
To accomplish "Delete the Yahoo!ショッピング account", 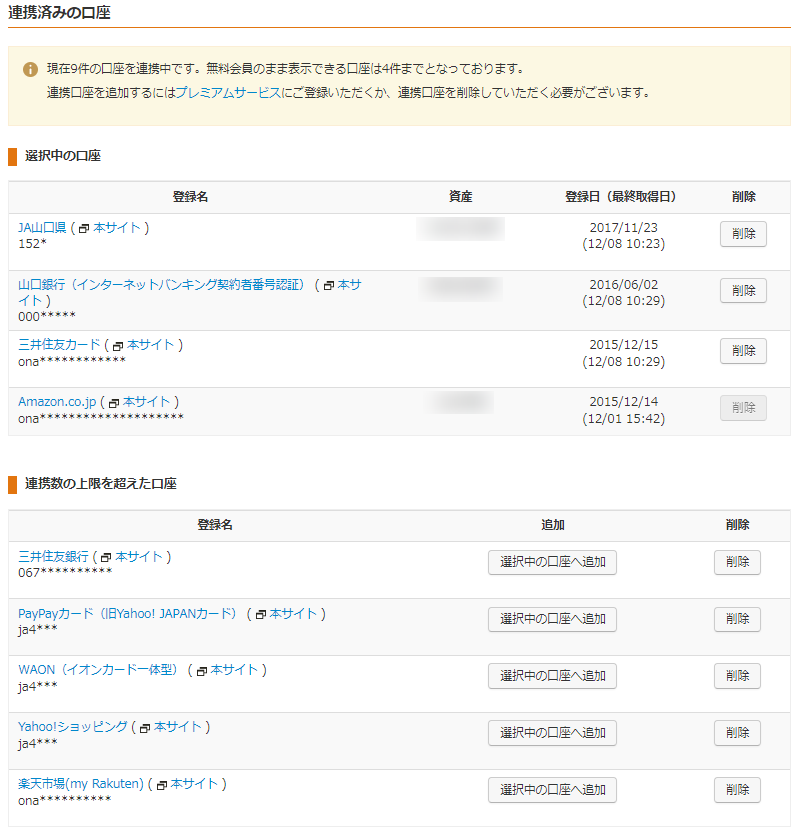I will (x=736, y=733).
